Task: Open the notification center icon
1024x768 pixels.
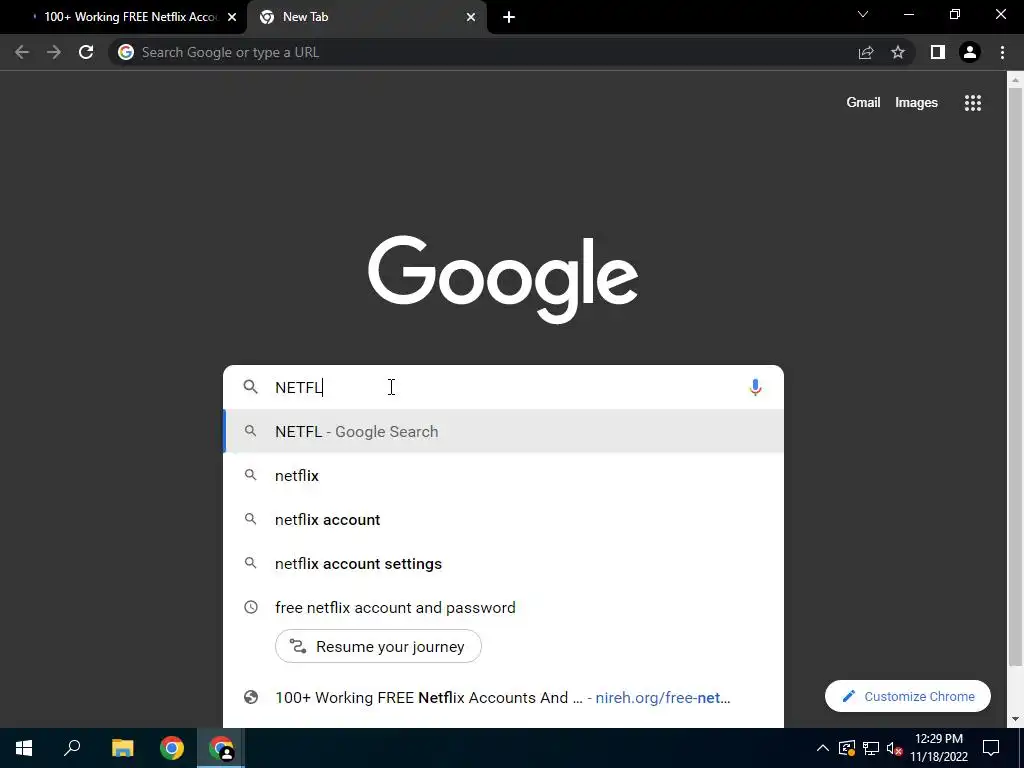Action: click(991, 748)
